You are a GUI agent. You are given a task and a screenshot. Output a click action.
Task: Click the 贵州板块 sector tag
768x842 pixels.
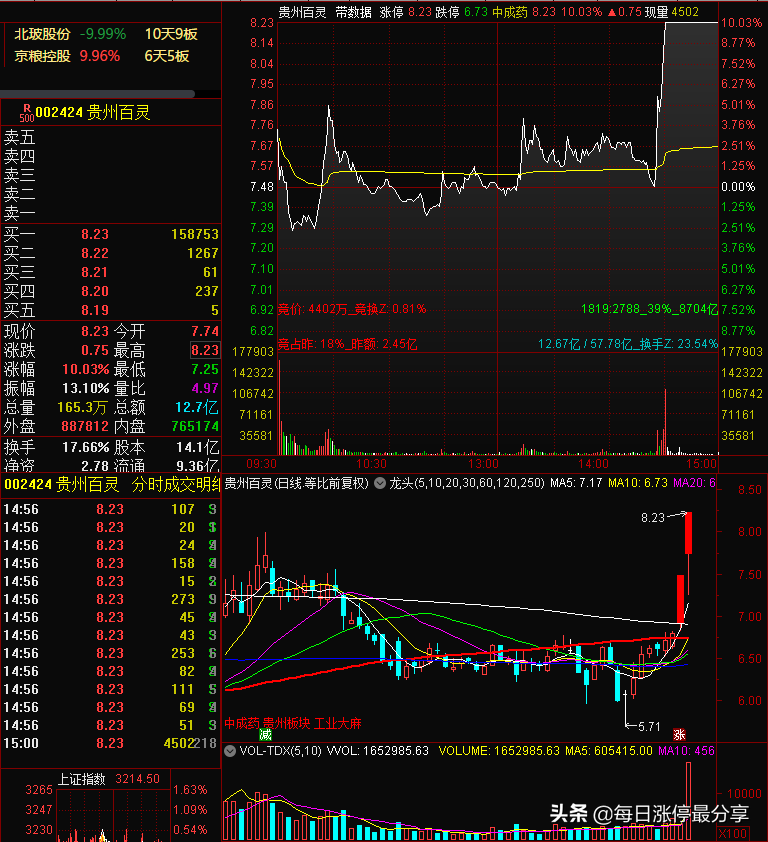pos(287,723)
